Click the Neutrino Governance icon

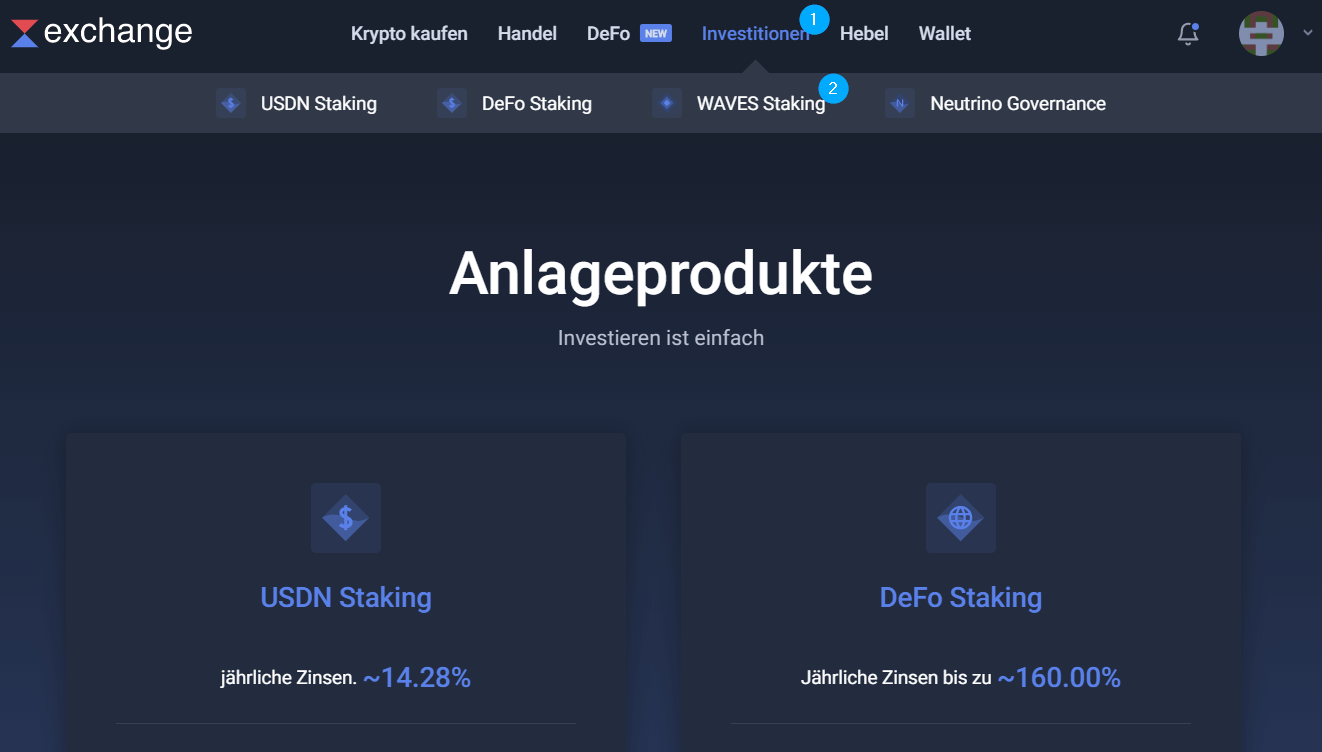coord(900,103)
